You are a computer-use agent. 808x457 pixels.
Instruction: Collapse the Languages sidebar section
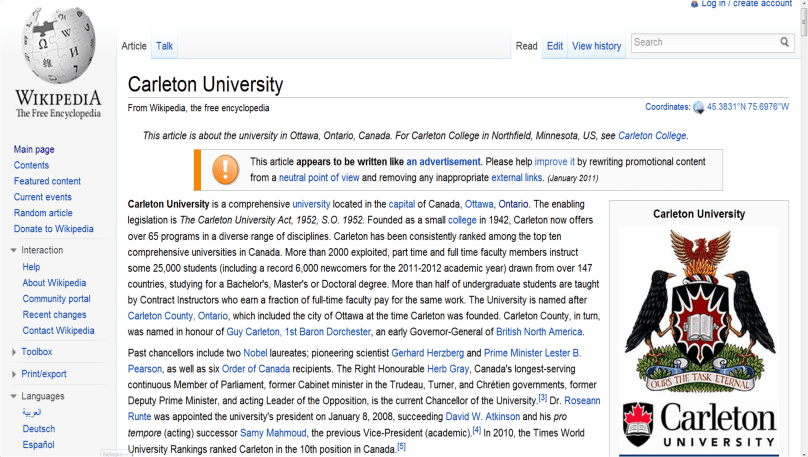point(13,396)
